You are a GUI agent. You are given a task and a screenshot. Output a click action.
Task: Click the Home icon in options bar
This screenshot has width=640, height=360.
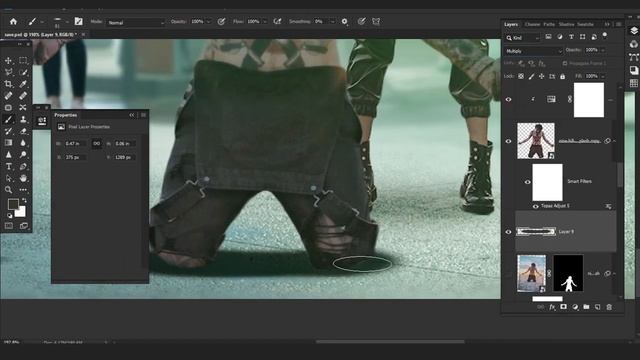click(13, 22)
